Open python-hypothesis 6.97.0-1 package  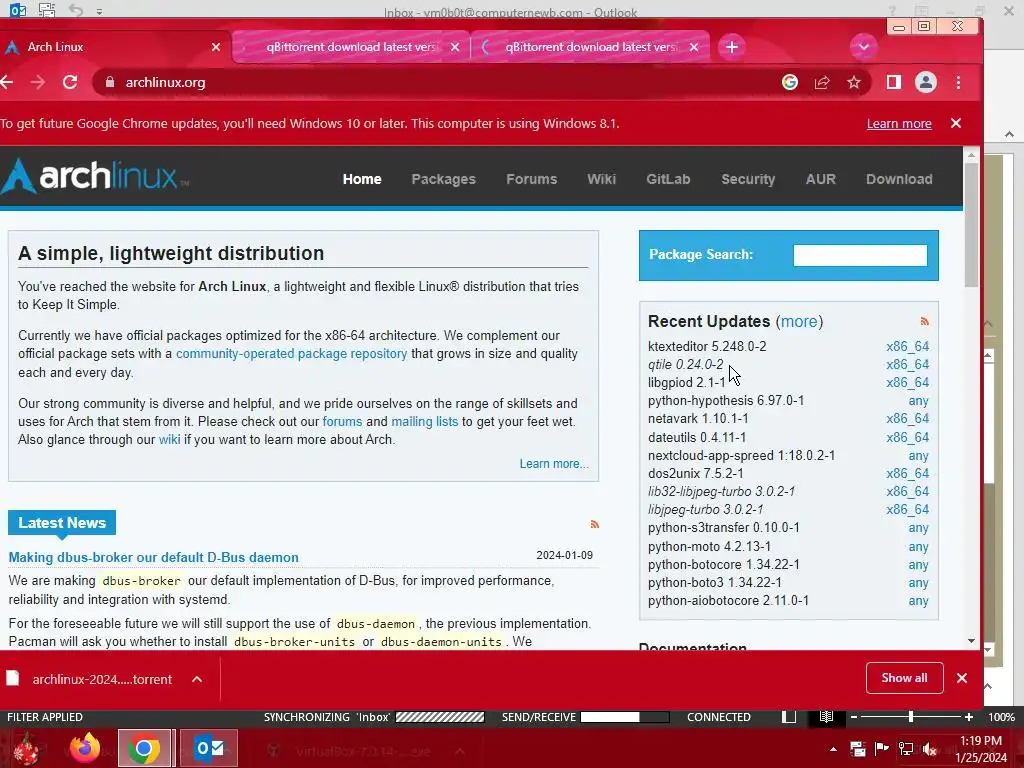click(726, 400)
